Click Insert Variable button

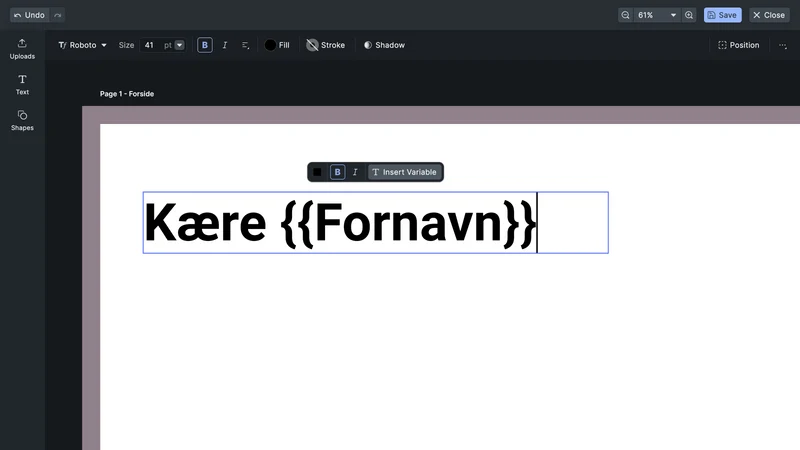(x=404, y=172)
